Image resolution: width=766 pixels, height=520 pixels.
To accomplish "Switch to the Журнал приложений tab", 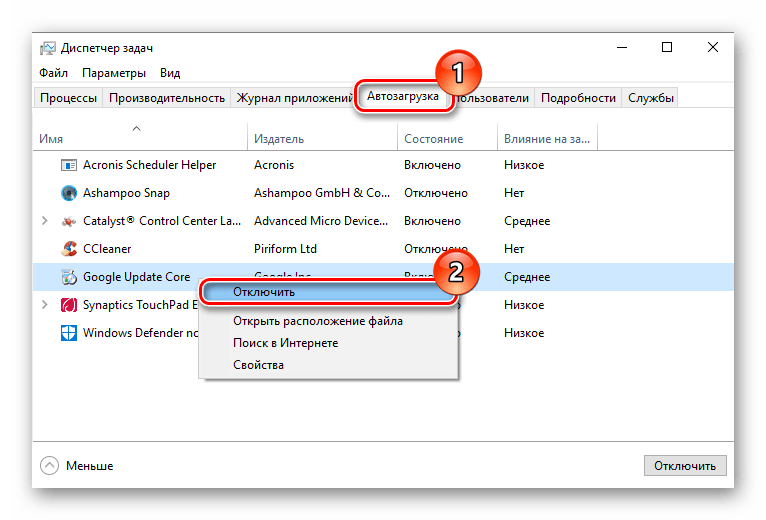I will coord(293,98).
